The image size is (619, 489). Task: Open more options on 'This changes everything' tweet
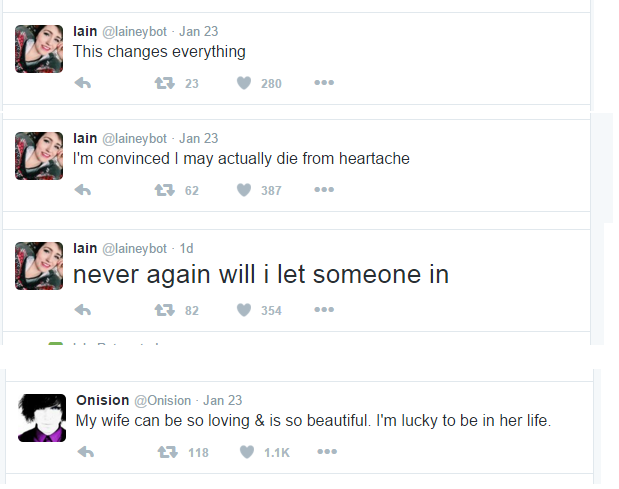323,83
